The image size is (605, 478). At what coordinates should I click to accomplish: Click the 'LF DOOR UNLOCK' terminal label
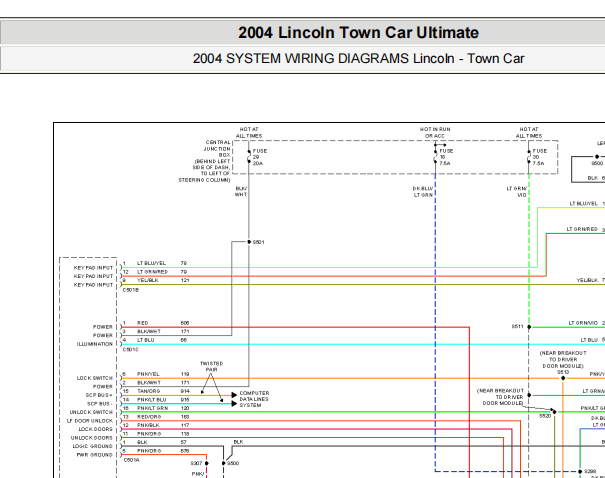[90, 421]
